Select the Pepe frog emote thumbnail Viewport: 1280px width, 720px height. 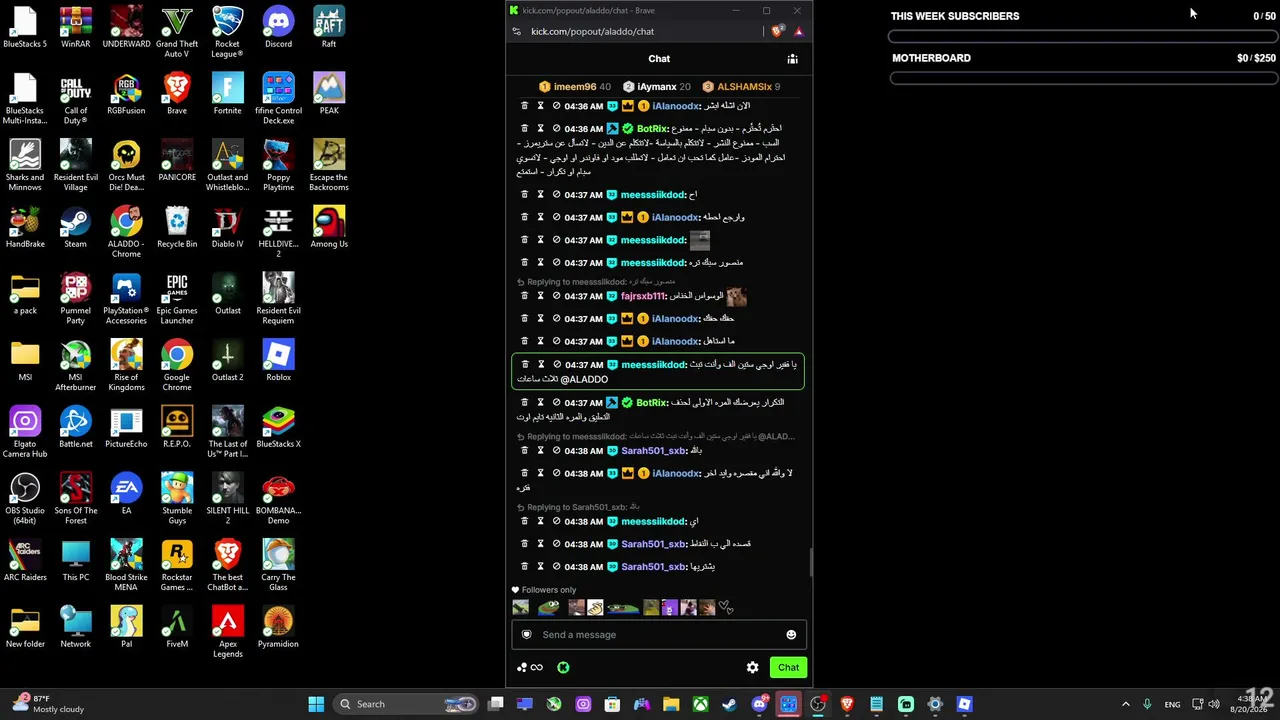[x=548, y=607]
